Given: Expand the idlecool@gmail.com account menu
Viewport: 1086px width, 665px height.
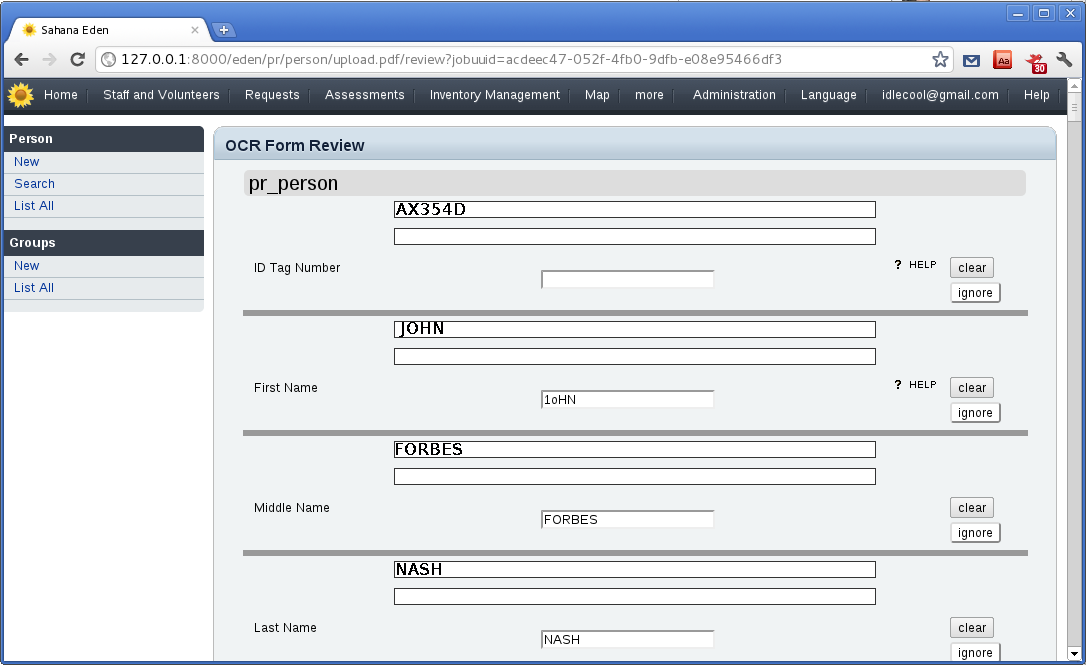Looking at the screenshot, I should (940, 95).
